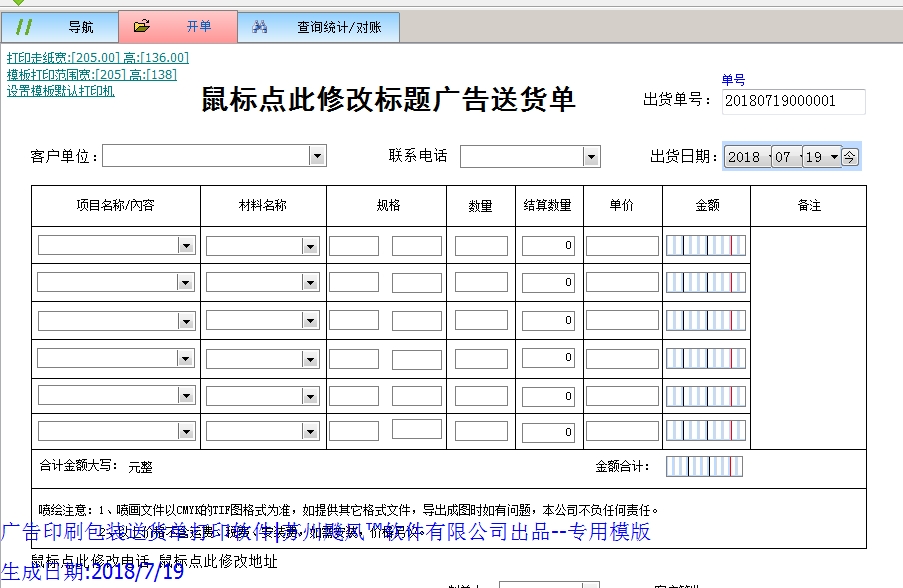Switch to the 查询统计/对账 tab
903x588 pixels.
click(338, 27)
